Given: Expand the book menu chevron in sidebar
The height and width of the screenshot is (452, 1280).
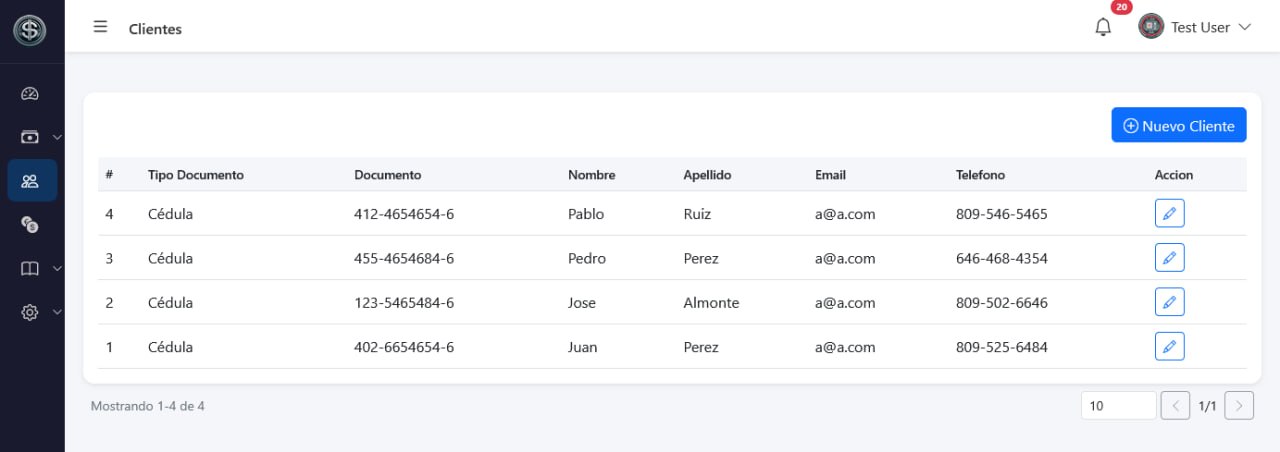Looking at the screenshot, I should click(x=57, y=269).
